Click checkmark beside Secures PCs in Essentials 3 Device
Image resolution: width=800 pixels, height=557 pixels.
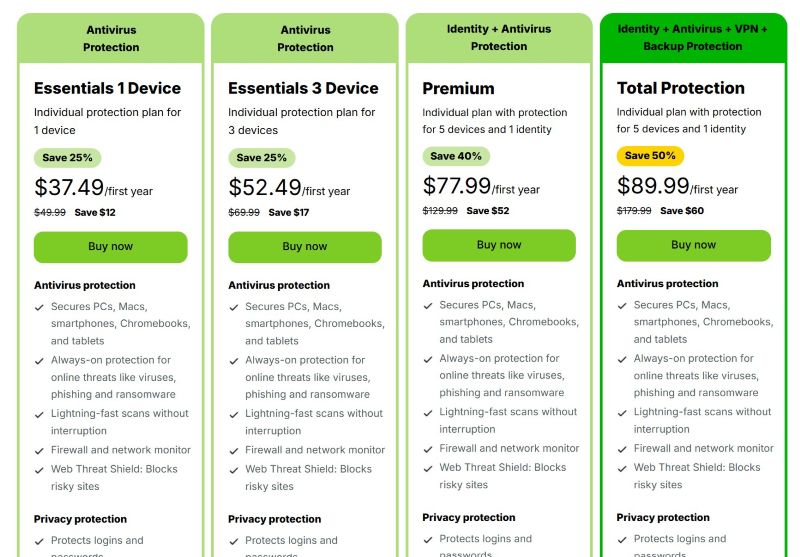click(x=234, y=307)
